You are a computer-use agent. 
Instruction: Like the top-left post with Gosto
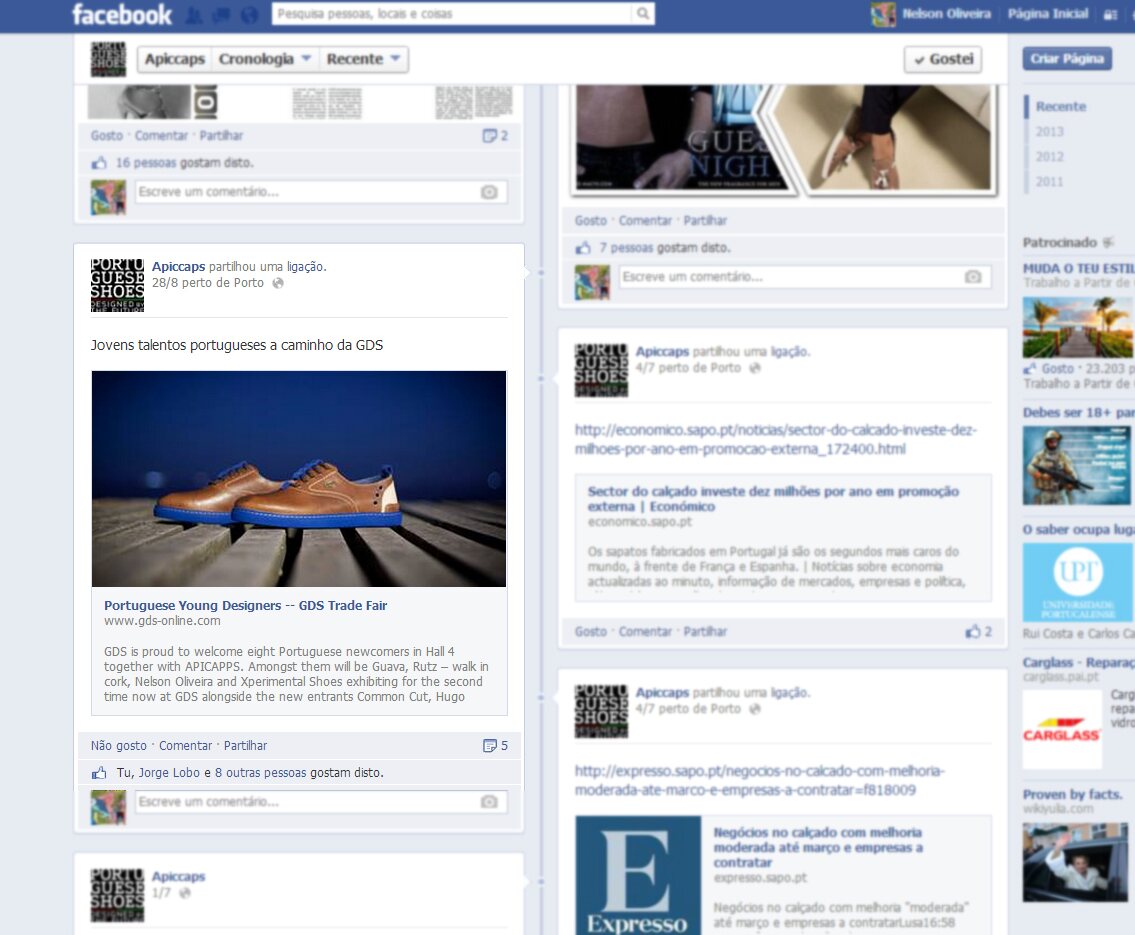[x=106, y=135]
